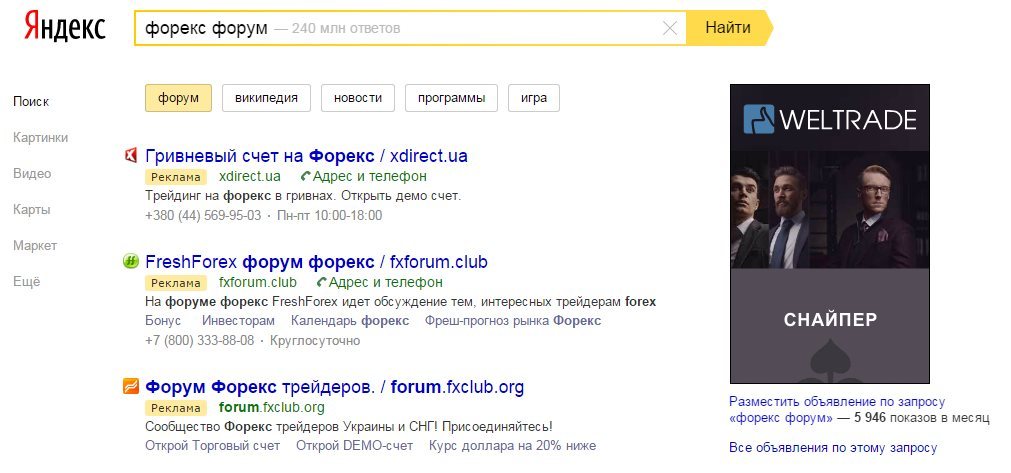Open result FreshForex форум форекс
The image size is (1011, 473).
pos(316,262)
